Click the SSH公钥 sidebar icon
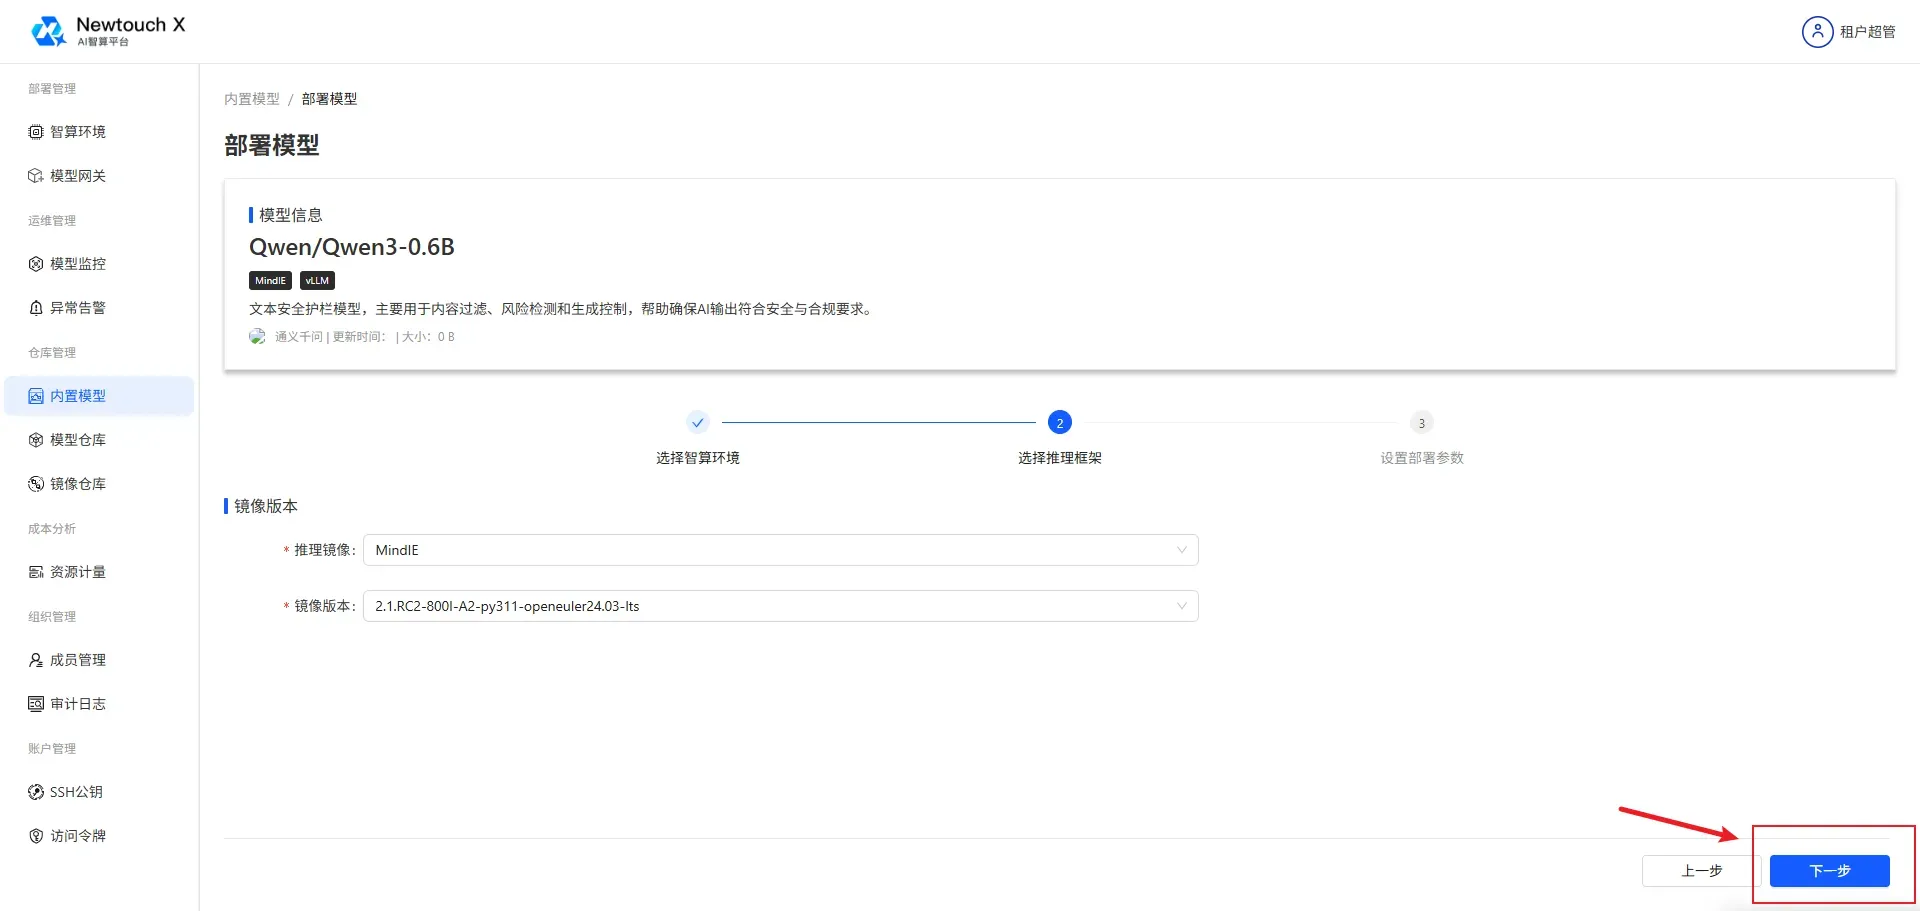 pyautogui.click(x=36, y=792)
